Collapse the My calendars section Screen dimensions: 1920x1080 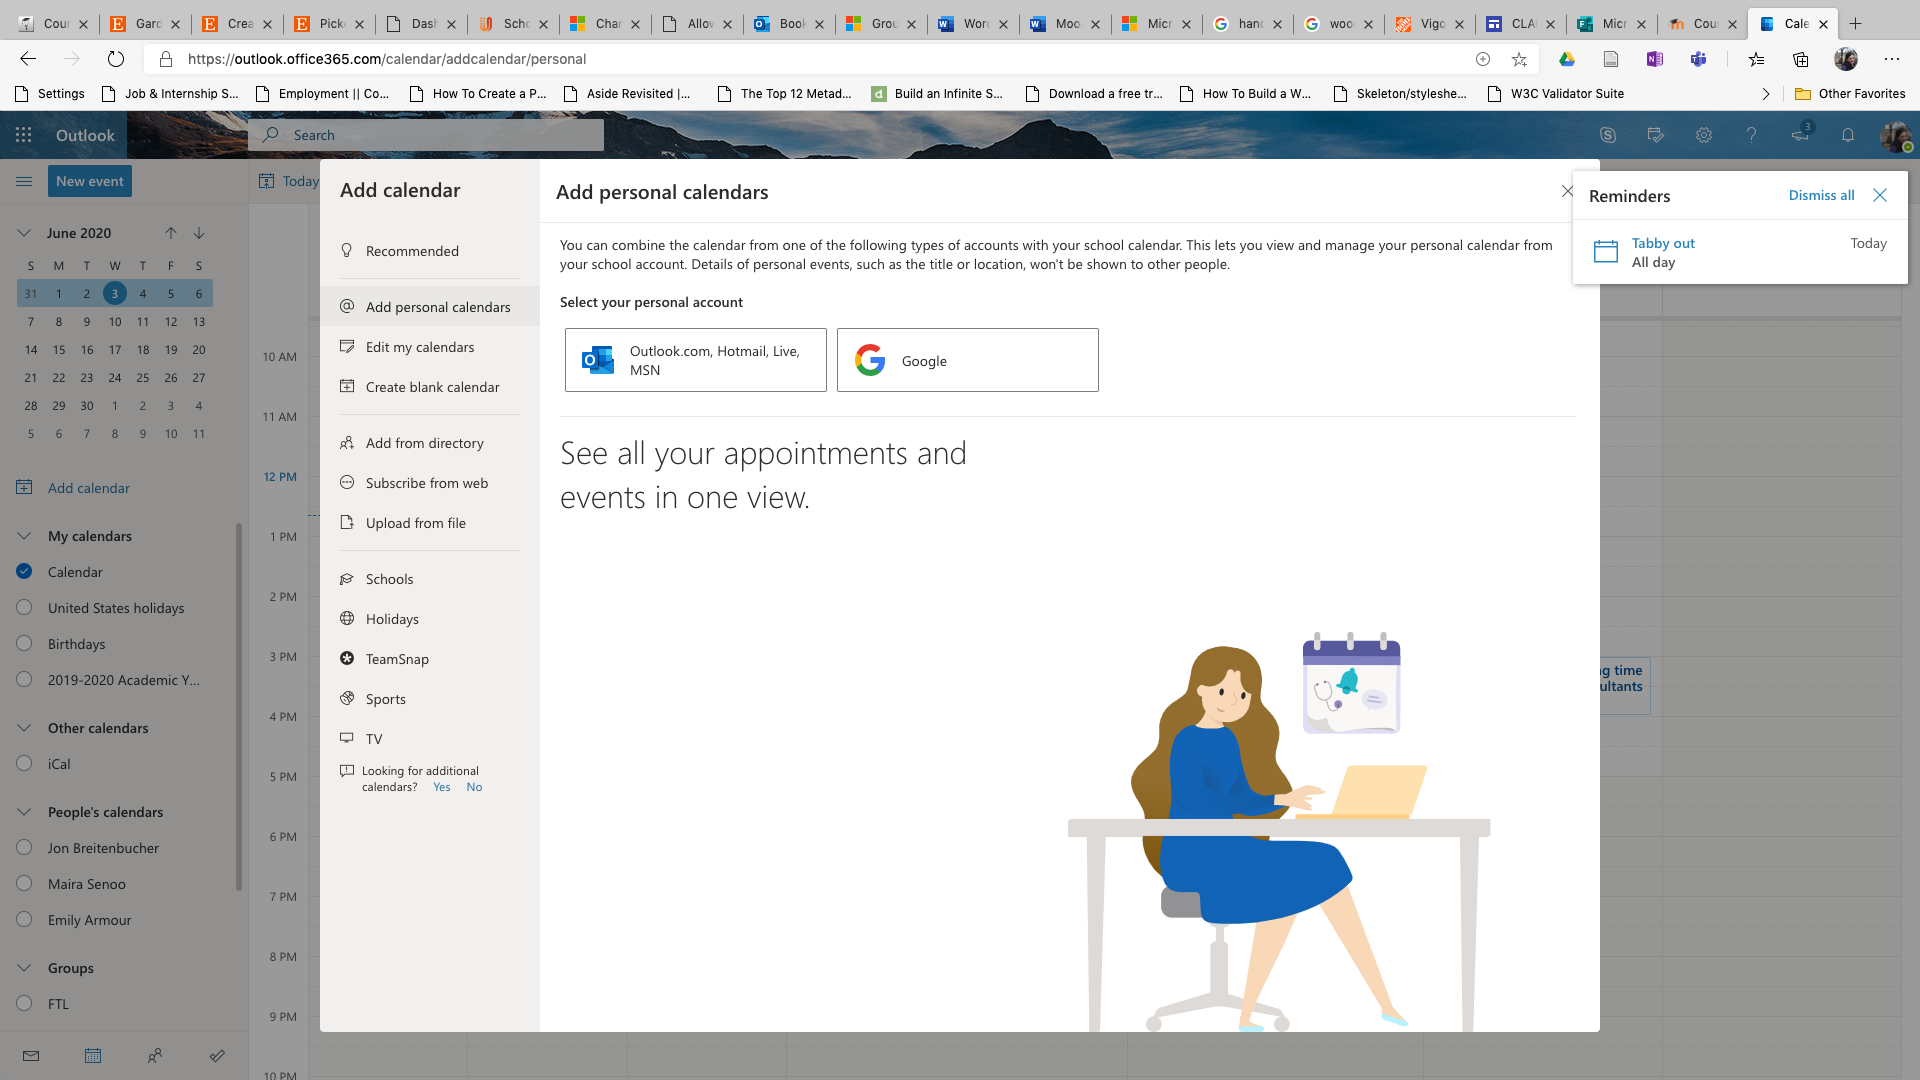click(25, 536)
